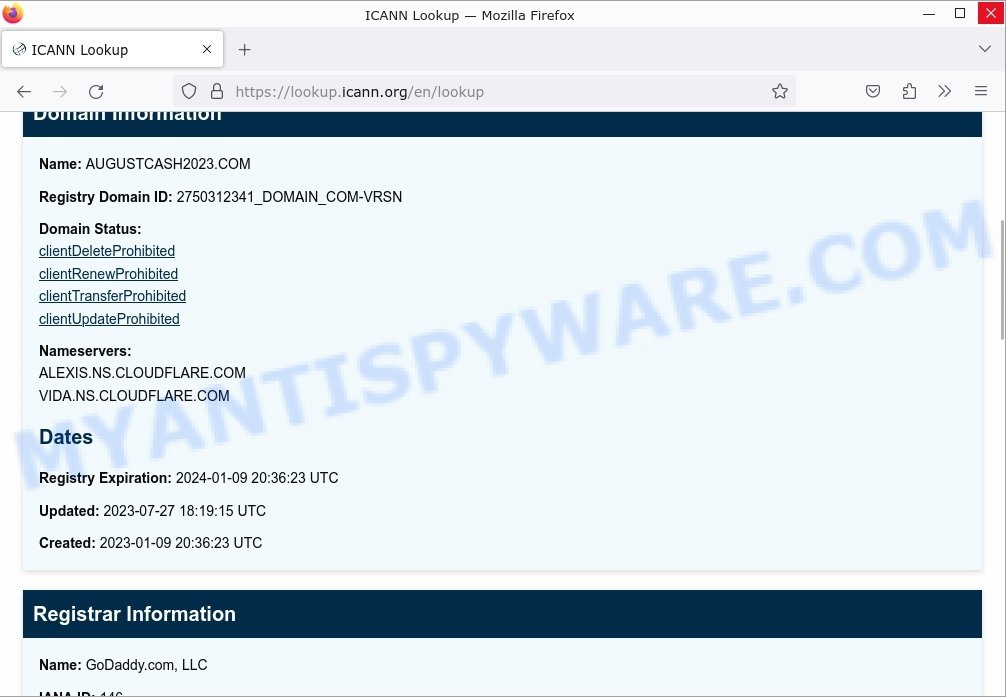The image size is (1006, 697).
Task: Show more tools overflow chevron
Action: click(x=944, y=91)
